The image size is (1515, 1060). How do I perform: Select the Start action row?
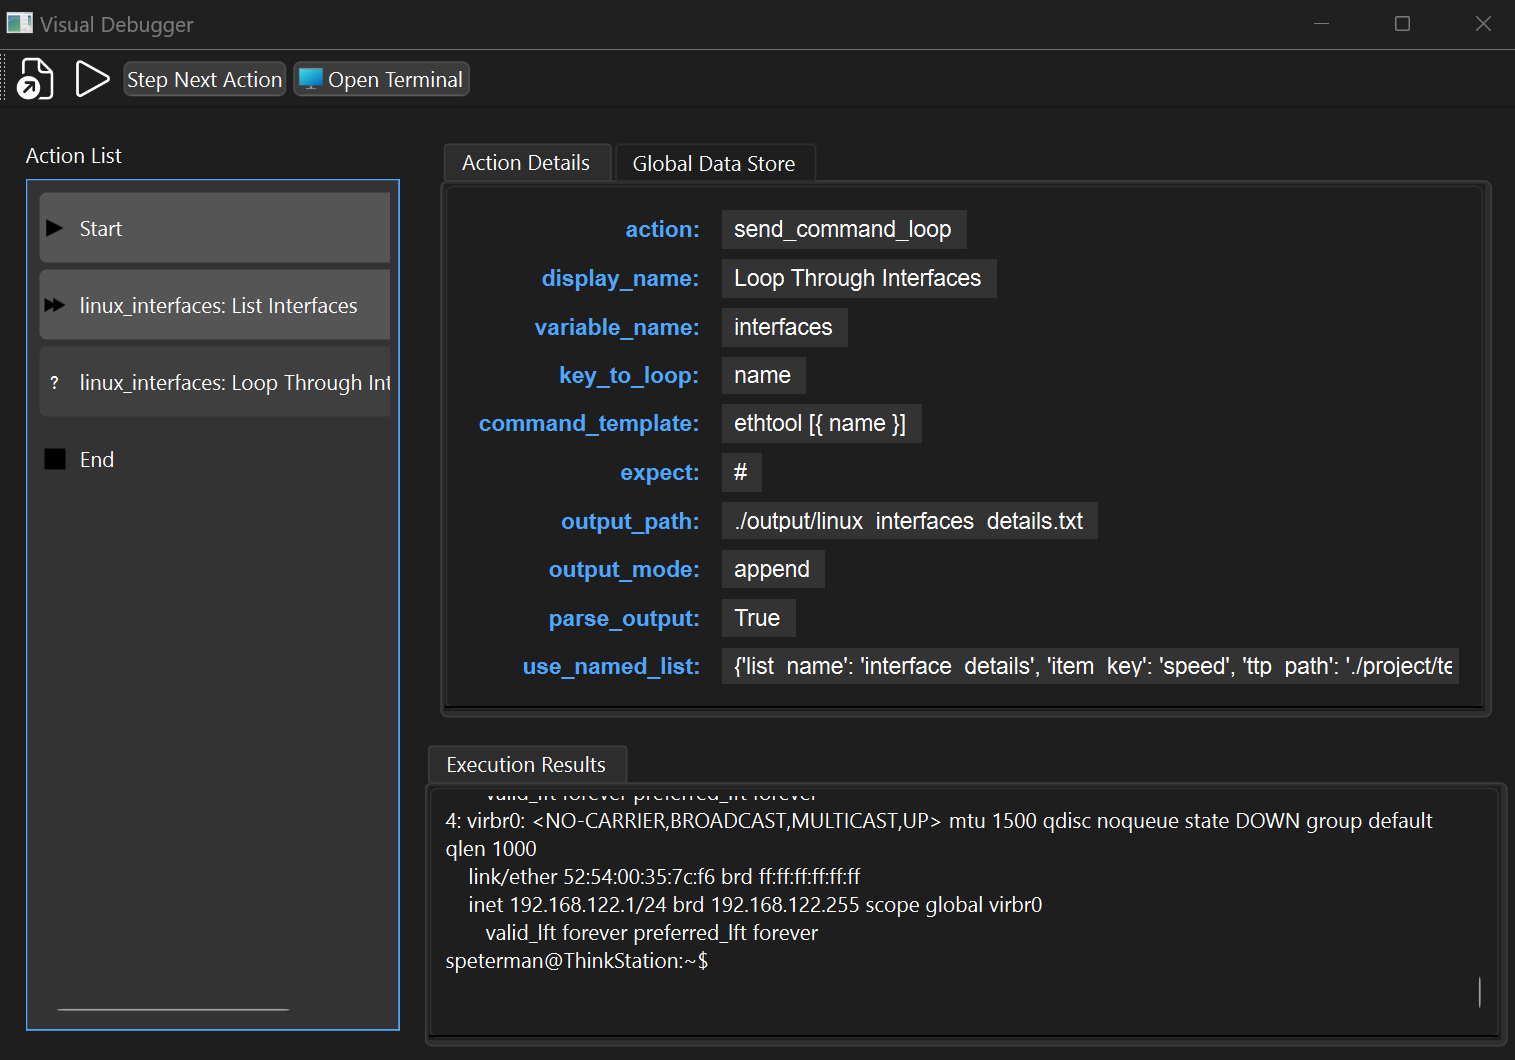(x=214, y=228)
